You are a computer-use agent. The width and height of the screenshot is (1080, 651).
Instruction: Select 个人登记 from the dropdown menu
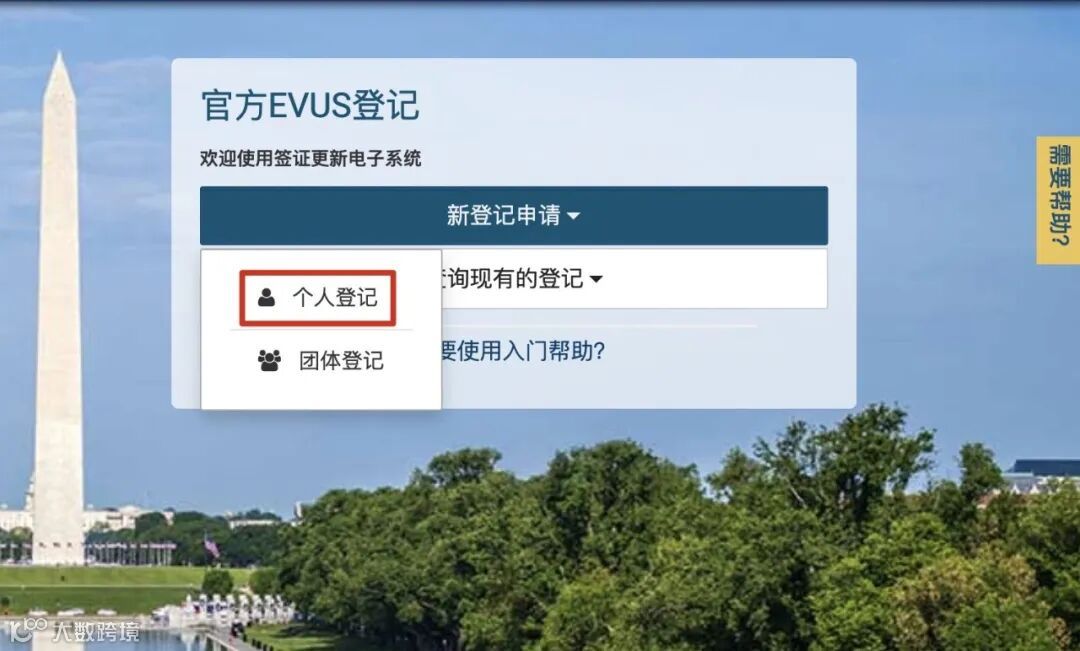pyautogui.click(x=318, y=298)
